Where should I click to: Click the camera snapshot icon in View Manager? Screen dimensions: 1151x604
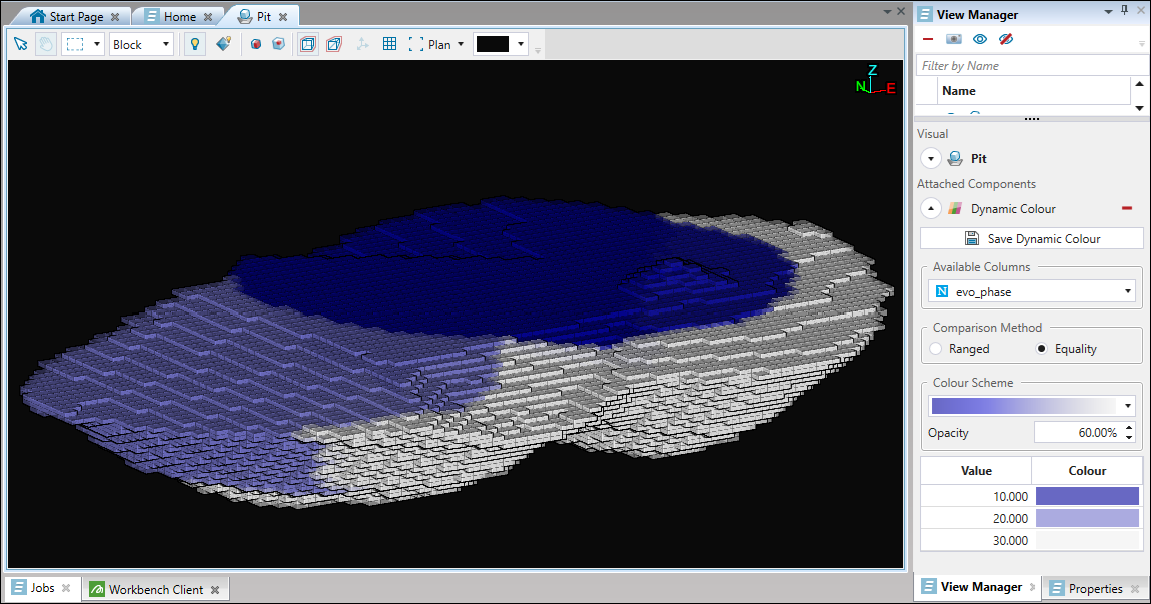(x=954, y=39)
